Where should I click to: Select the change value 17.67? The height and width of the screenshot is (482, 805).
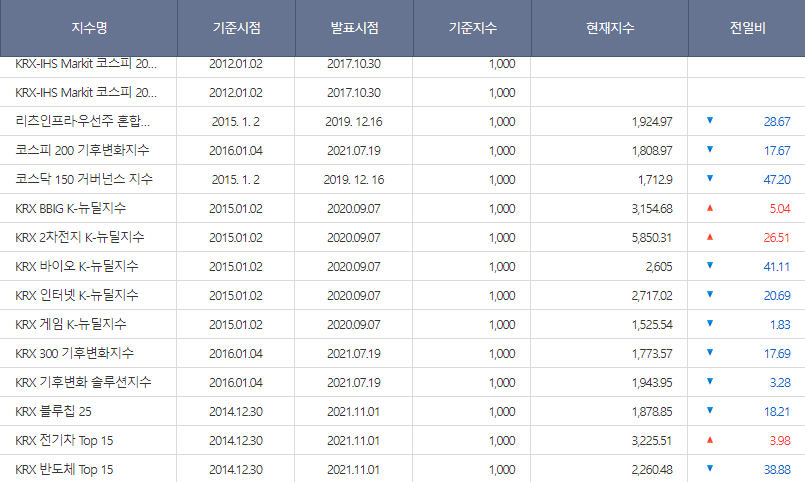(777, 151)
